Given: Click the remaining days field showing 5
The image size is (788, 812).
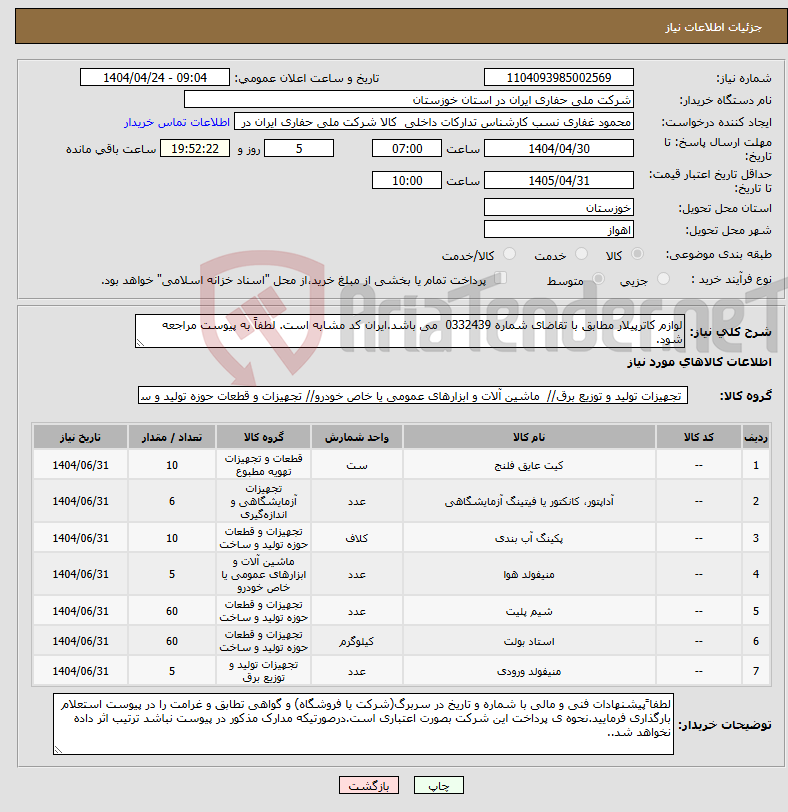Looking at the screenshot, I should (x=299, y=149).
